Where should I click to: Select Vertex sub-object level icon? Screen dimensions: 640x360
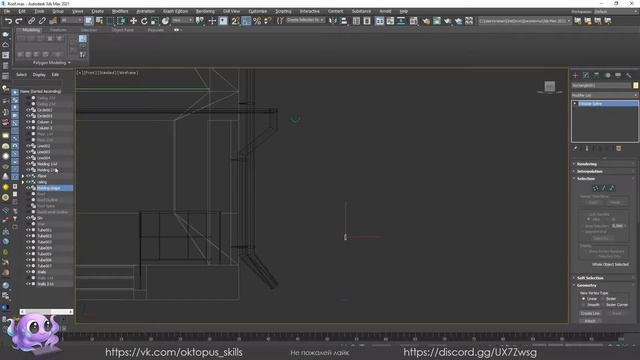tap(596, 188)
